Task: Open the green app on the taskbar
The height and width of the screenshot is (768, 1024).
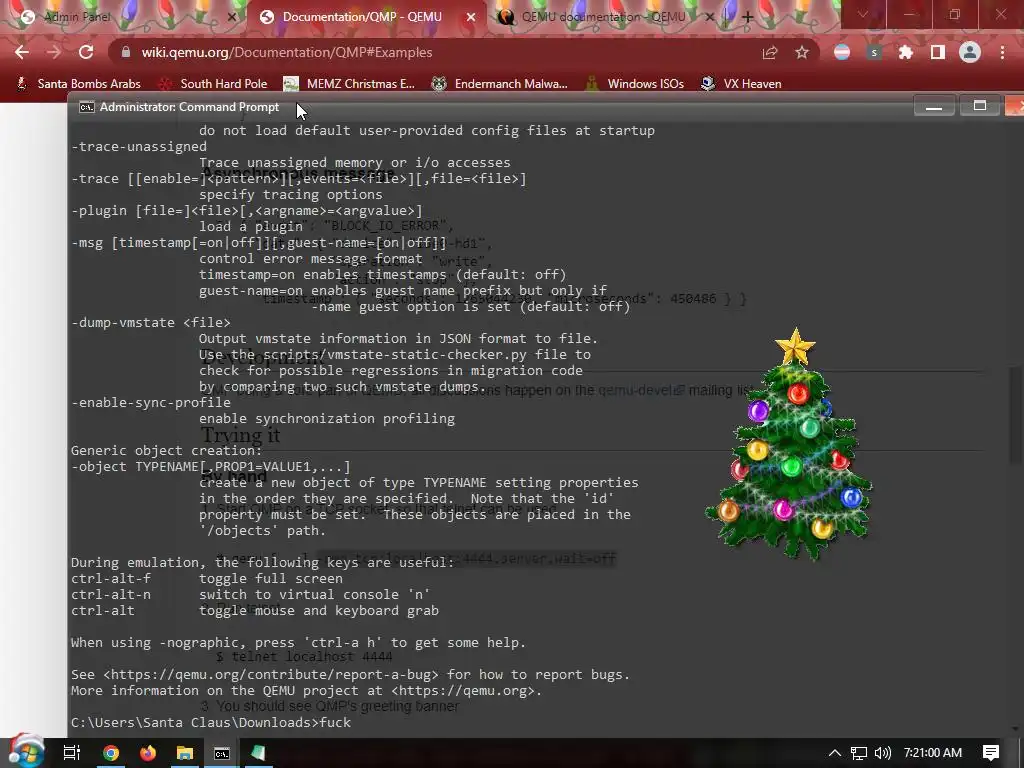Action: point(259,753)
